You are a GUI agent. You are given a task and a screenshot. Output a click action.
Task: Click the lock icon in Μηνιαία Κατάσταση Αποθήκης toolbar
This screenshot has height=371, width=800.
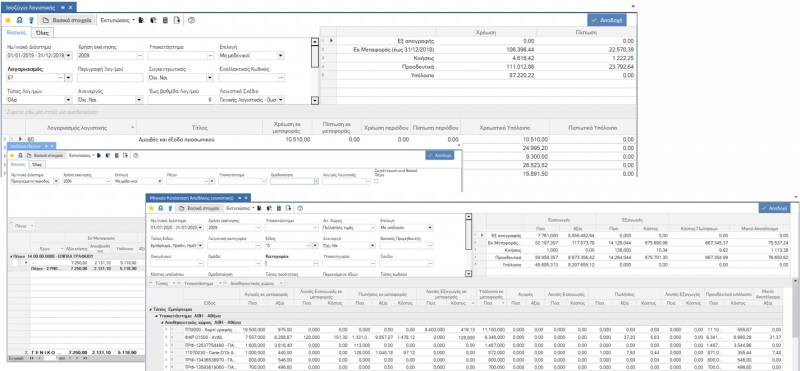(161, 208)
